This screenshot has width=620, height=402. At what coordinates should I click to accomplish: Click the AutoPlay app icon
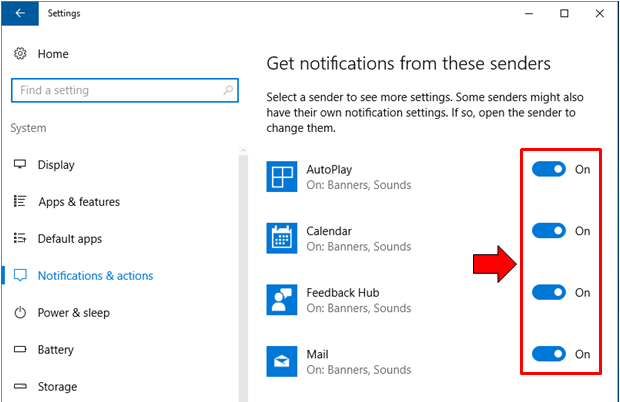click(283, 176)
